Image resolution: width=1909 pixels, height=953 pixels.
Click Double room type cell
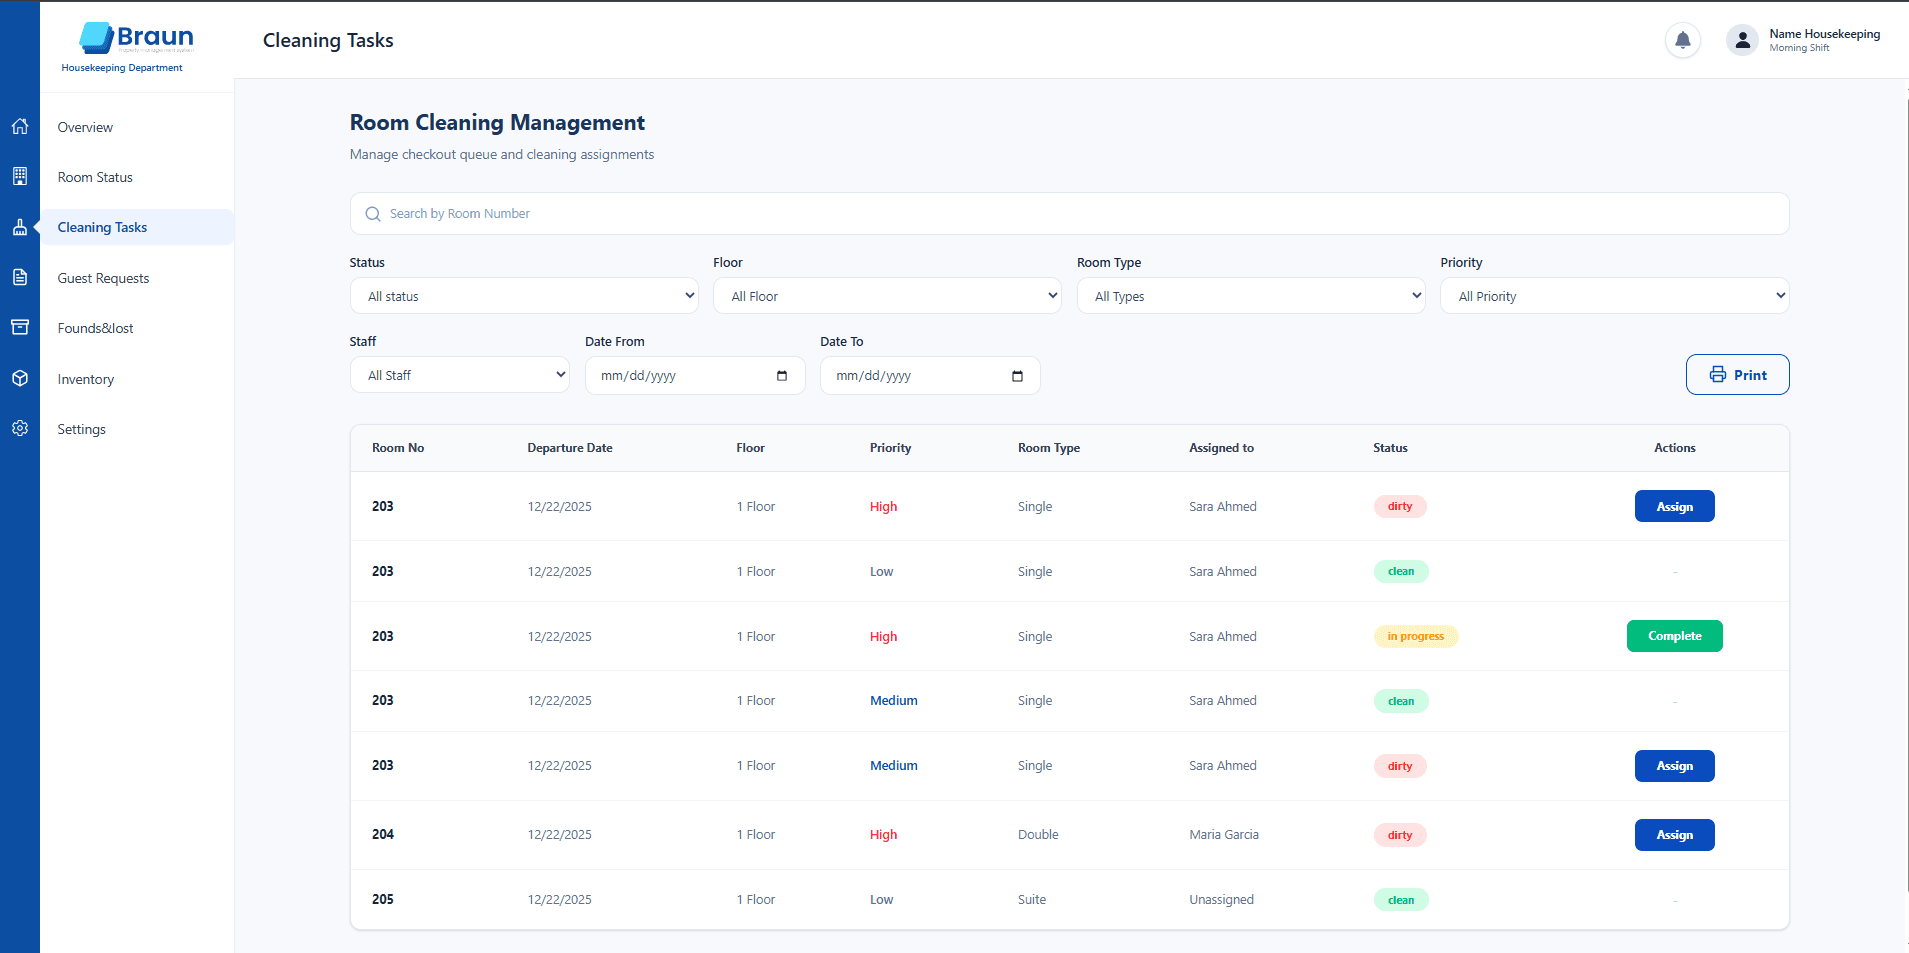point(1038,835)
